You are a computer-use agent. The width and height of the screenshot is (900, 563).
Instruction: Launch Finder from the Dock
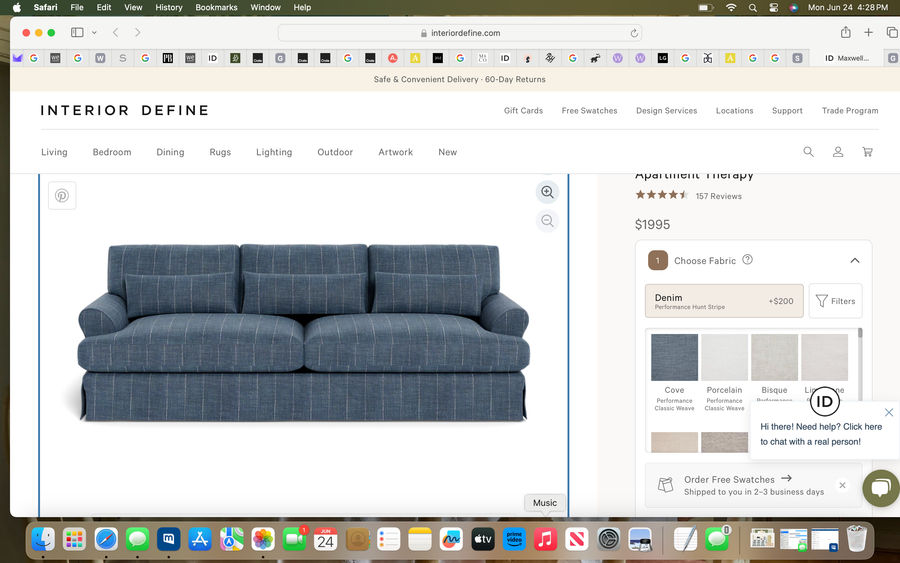(x=43, y=539)
